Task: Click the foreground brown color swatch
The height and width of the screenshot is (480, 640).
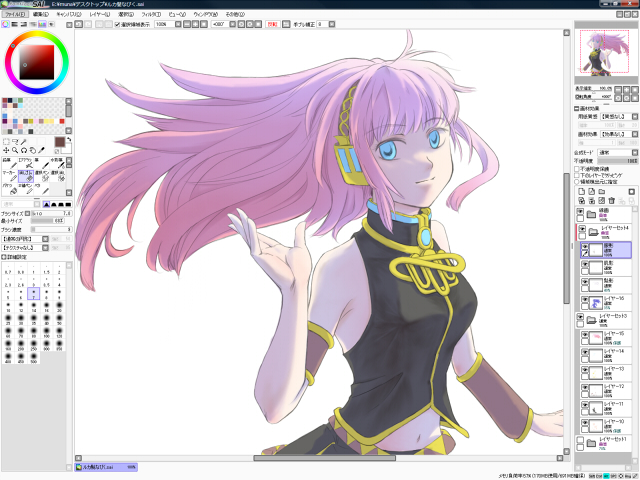Action: click(x=60, y=142)
